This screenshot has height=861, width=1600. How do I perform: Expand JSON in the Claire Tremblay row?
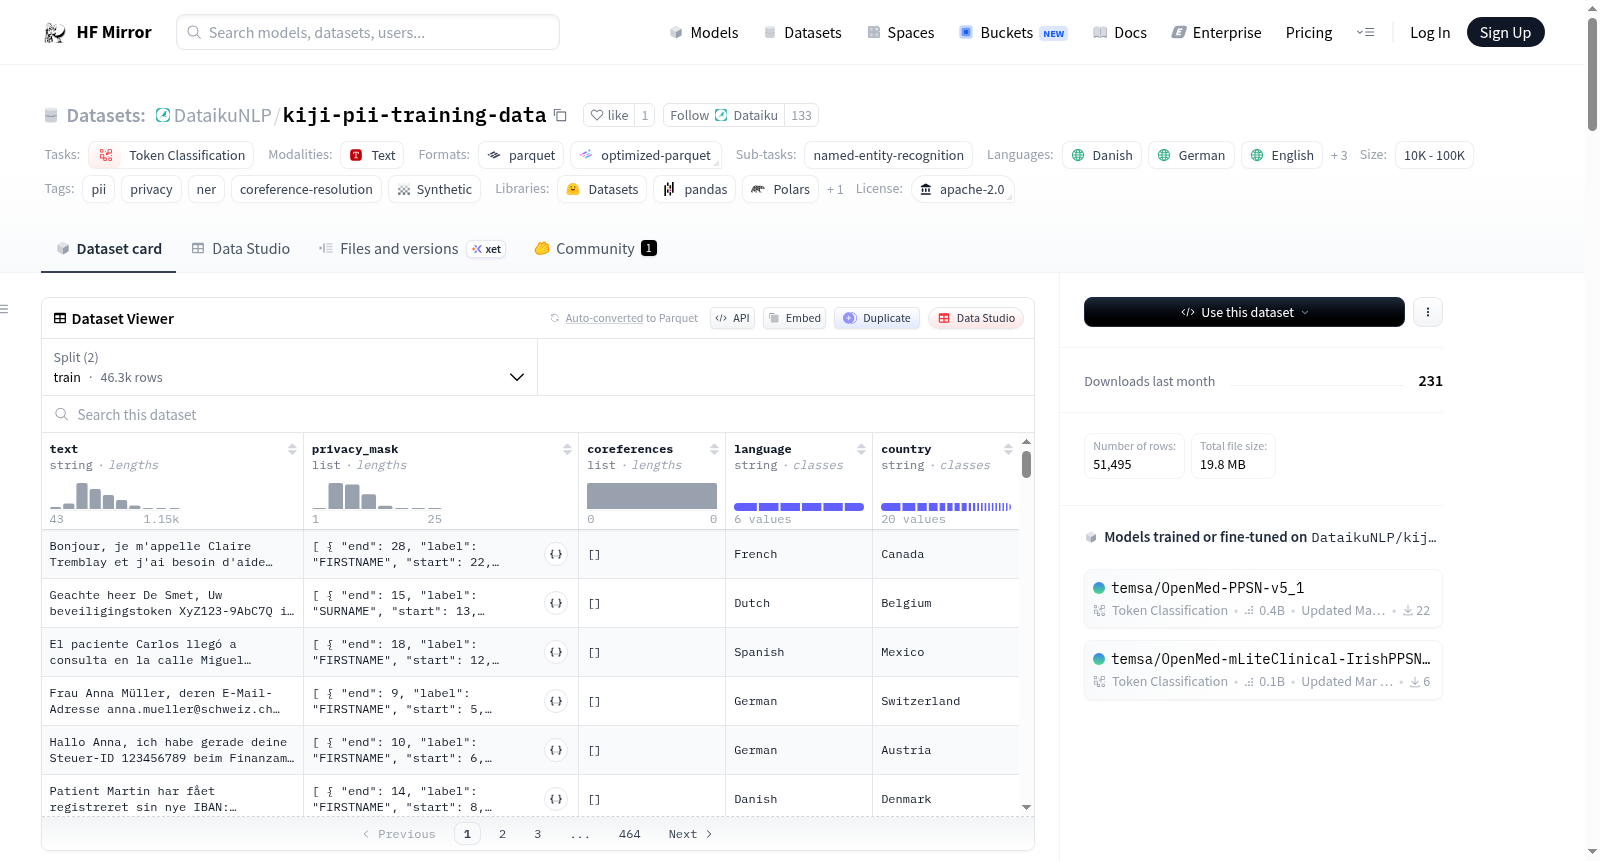(556, 554)
